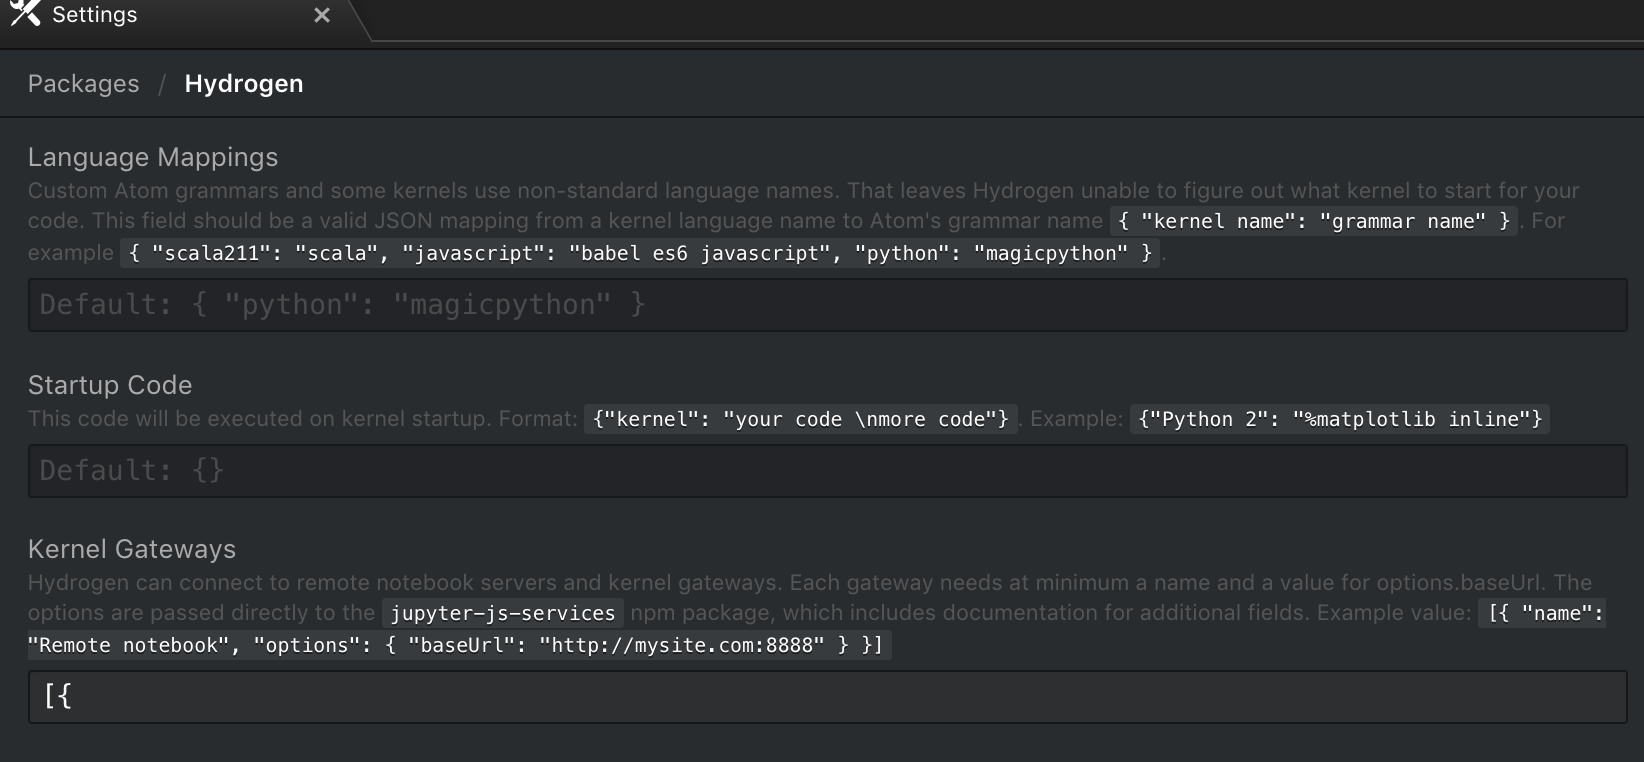Click the Startup Code heading

click(110, 385)
